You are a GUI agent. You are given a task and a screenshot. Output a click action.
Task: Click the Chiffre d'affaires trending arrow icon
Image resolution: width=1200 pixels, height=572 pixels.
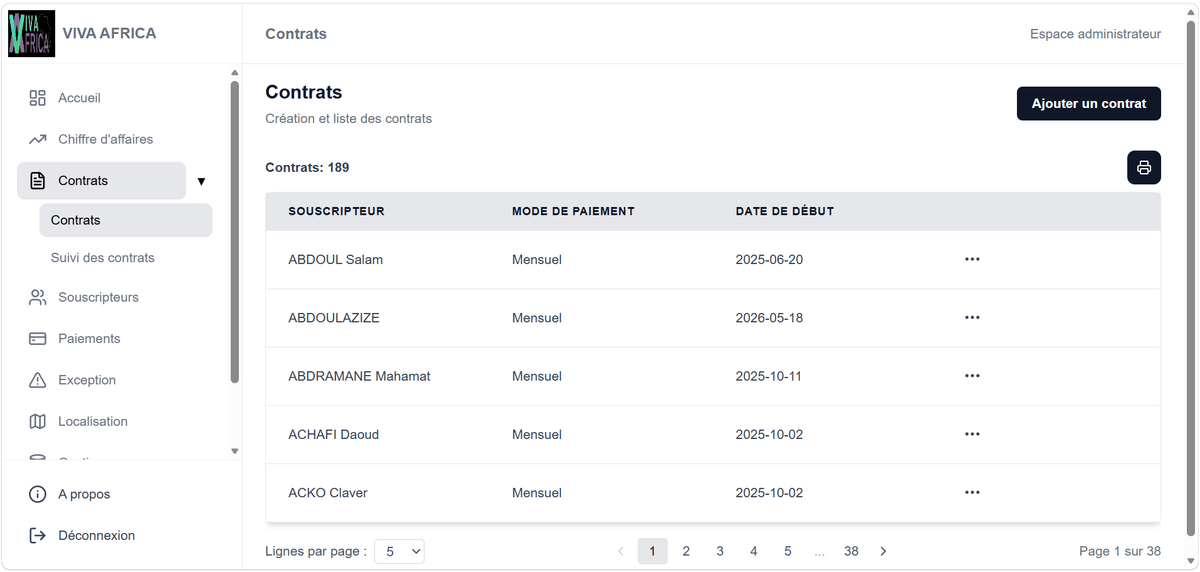(x=38, y=139)
